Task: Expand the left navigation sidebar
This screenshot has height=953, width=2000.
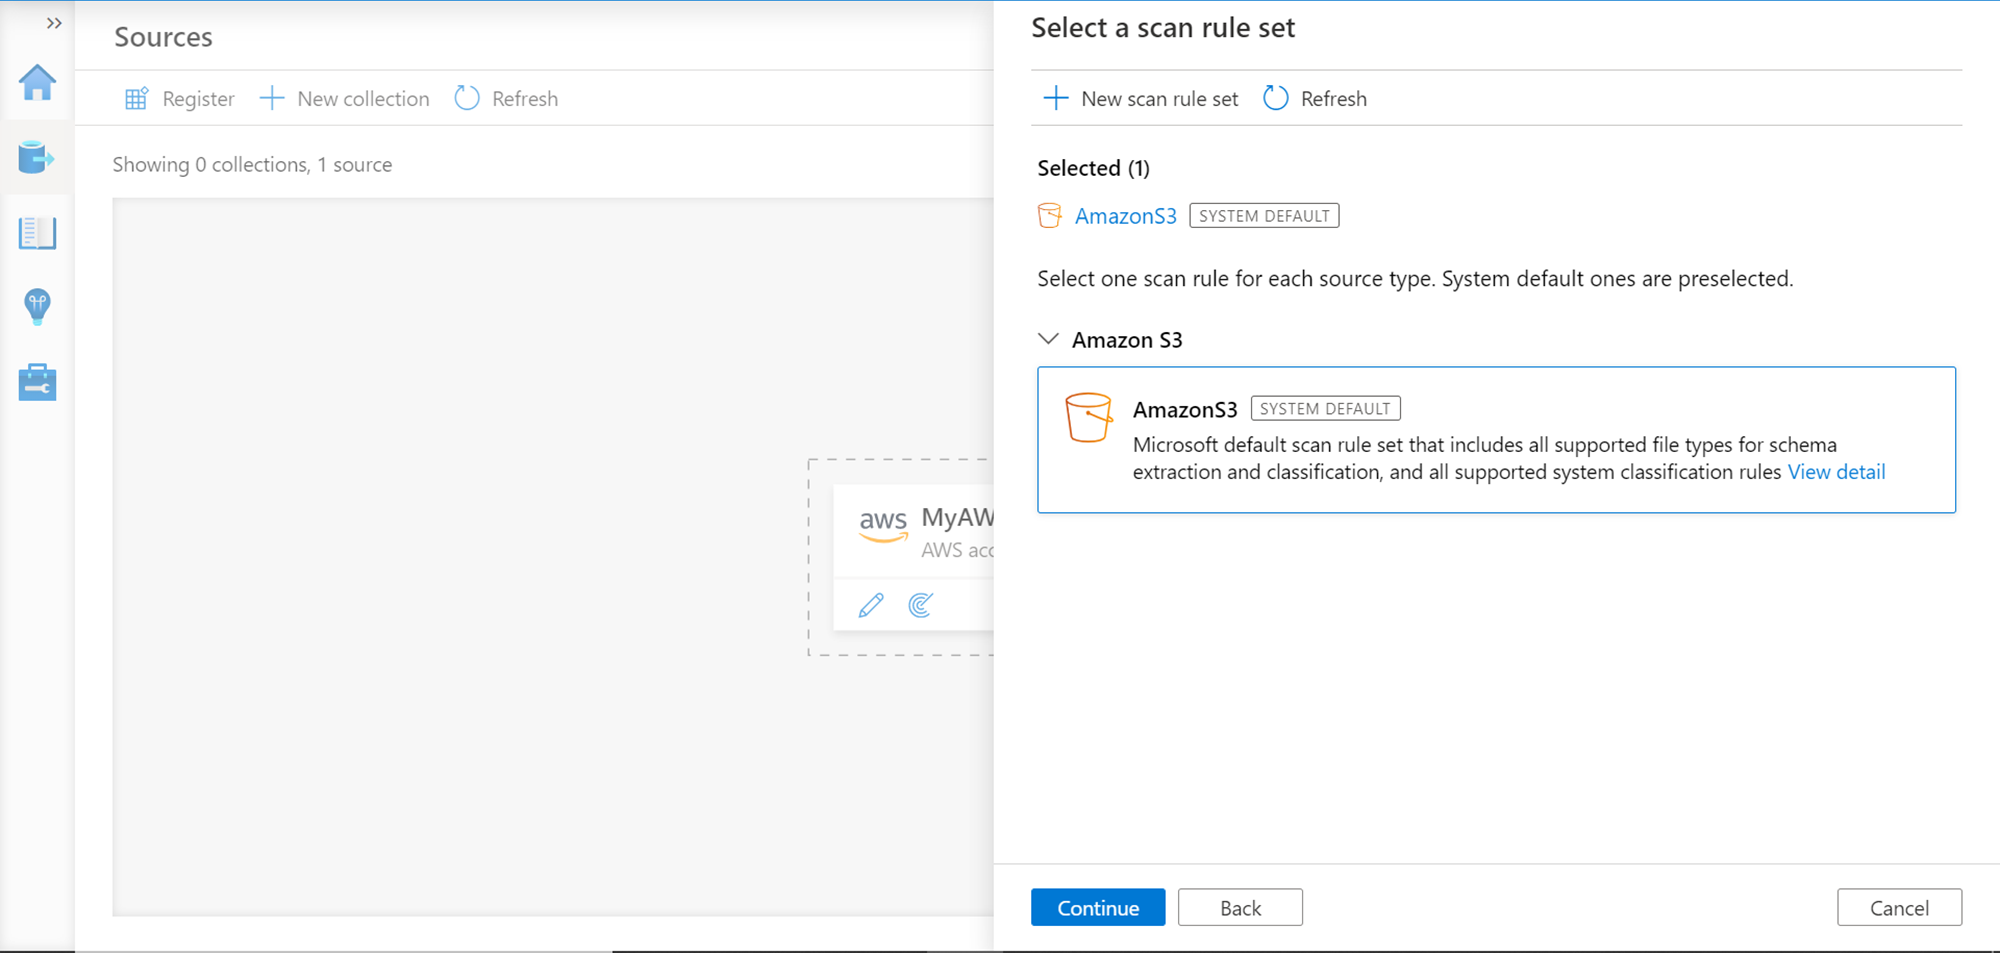Action: (54, 23)
